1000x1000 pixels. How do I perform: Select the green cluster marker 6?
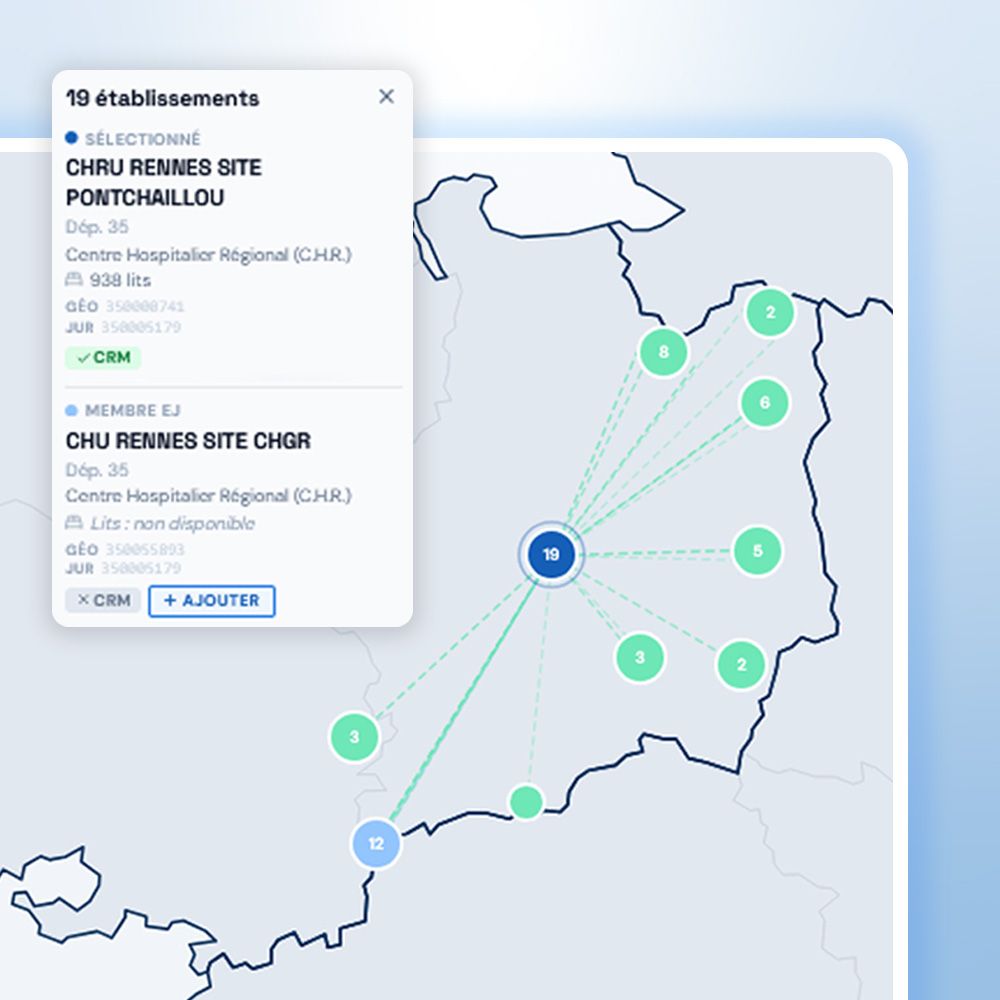[x=765, y=402]
